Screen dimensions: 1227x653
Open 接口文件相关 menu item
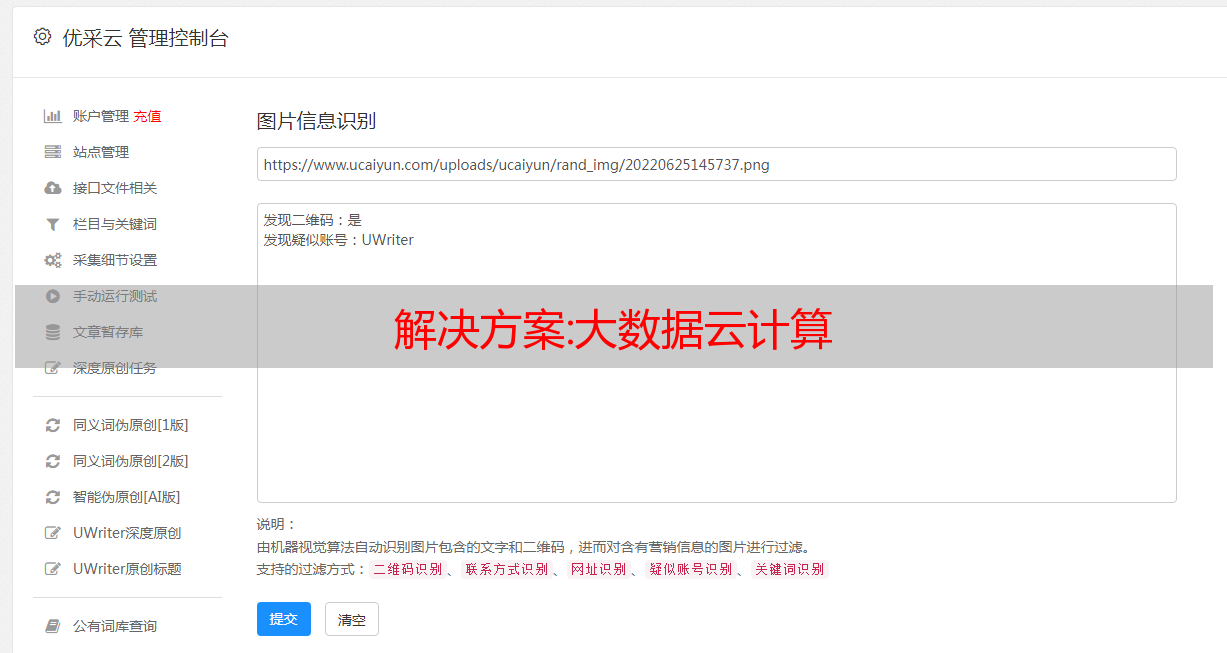pos(115,188)
